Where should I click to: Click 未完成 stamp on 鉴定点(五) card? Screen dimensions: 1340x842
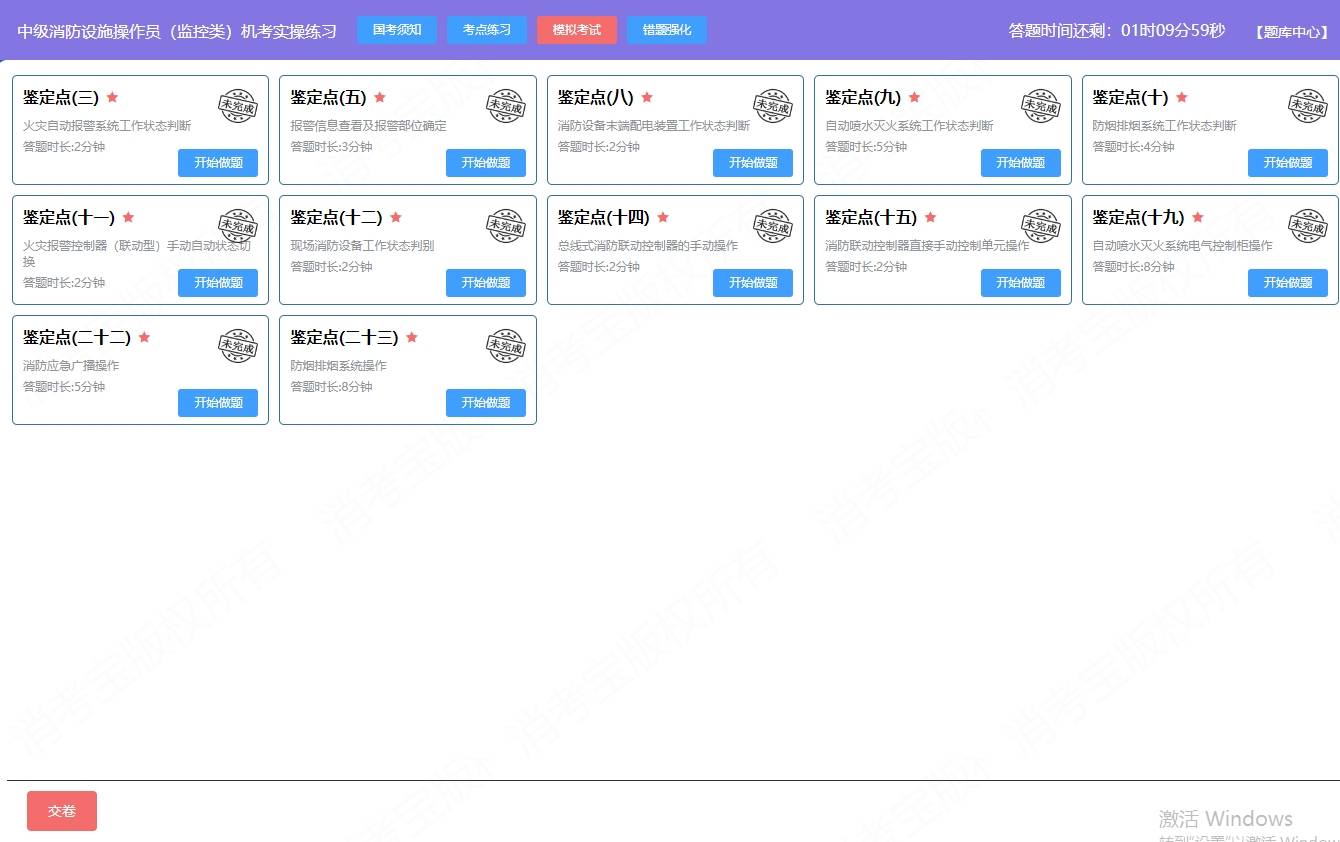click(505, 106)
